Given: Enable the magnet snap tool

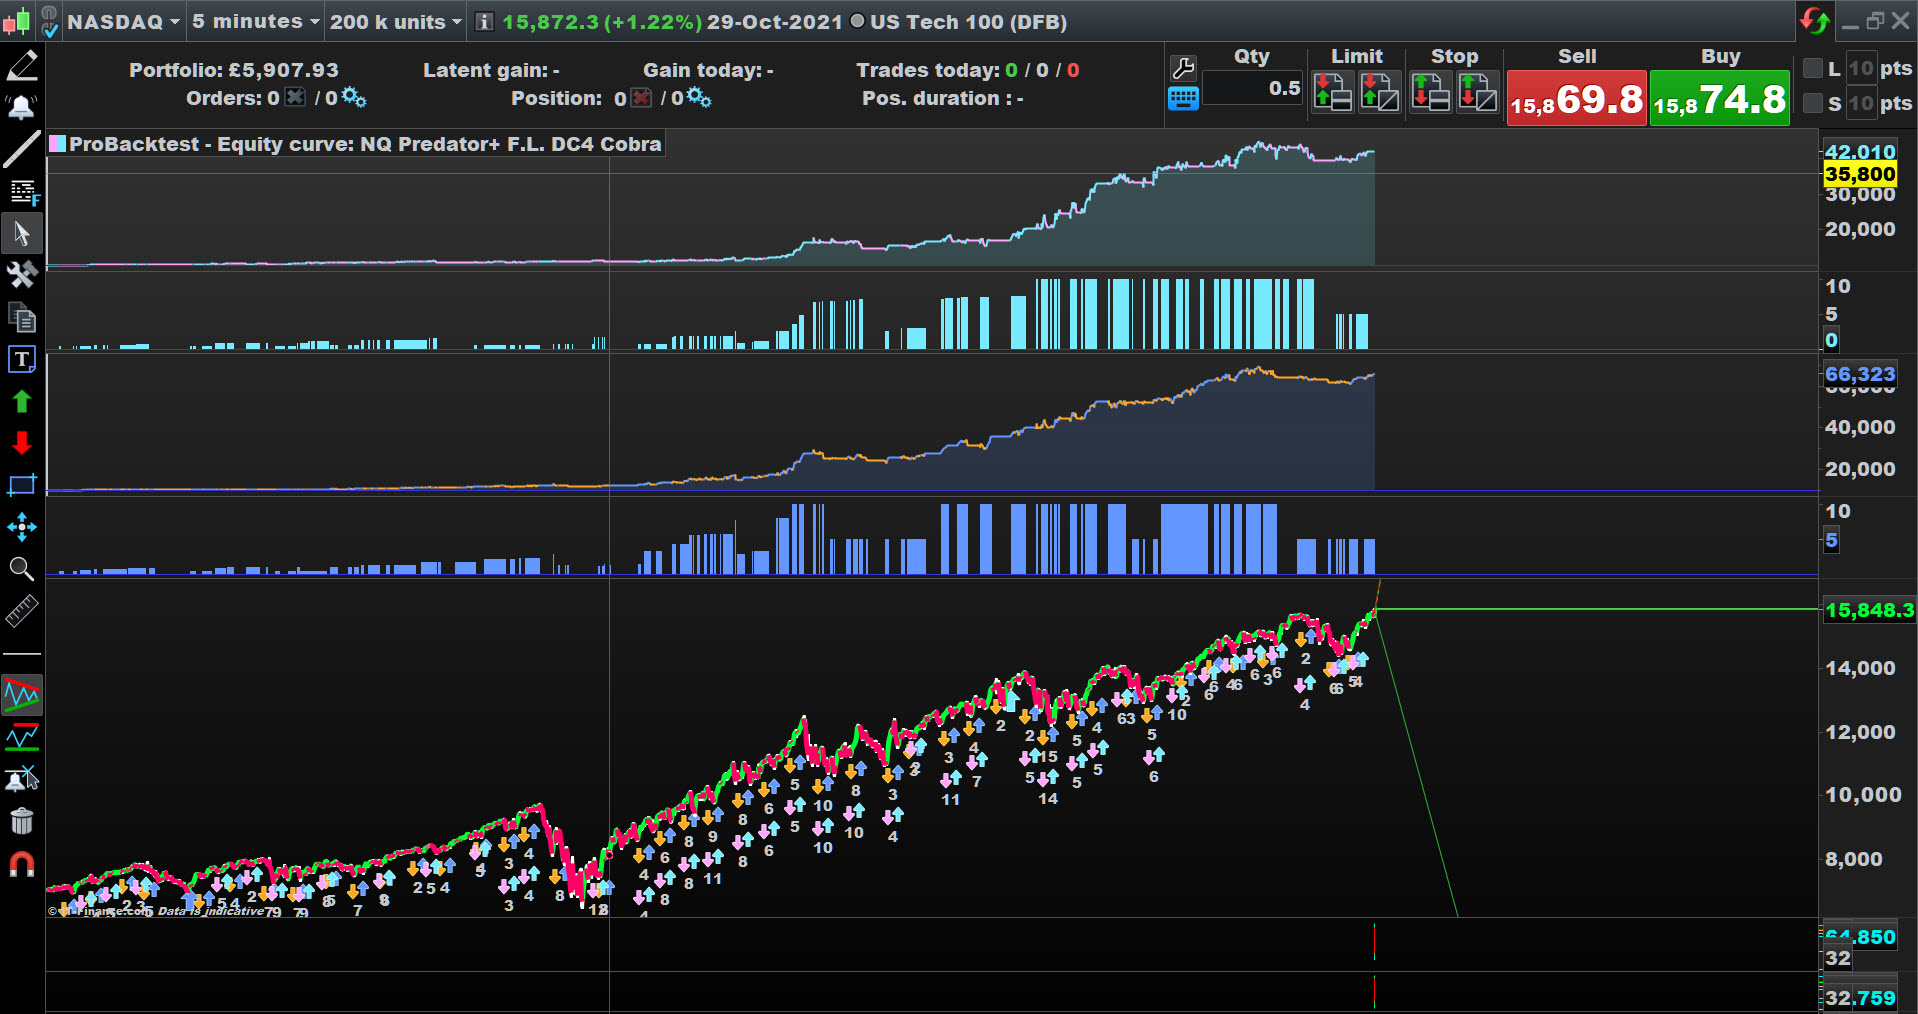Looking at the screenshot, I should (x=22, y=864).
